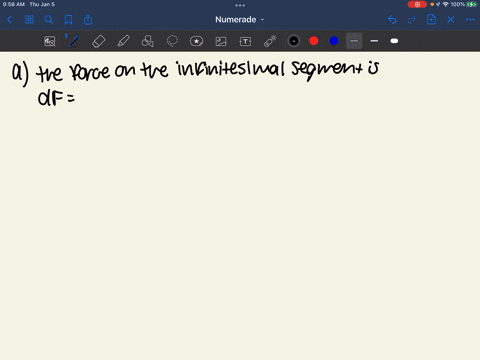The width and height of the screenshot is (480, 360).
Task: Add a new page
Action: [431, 20]
